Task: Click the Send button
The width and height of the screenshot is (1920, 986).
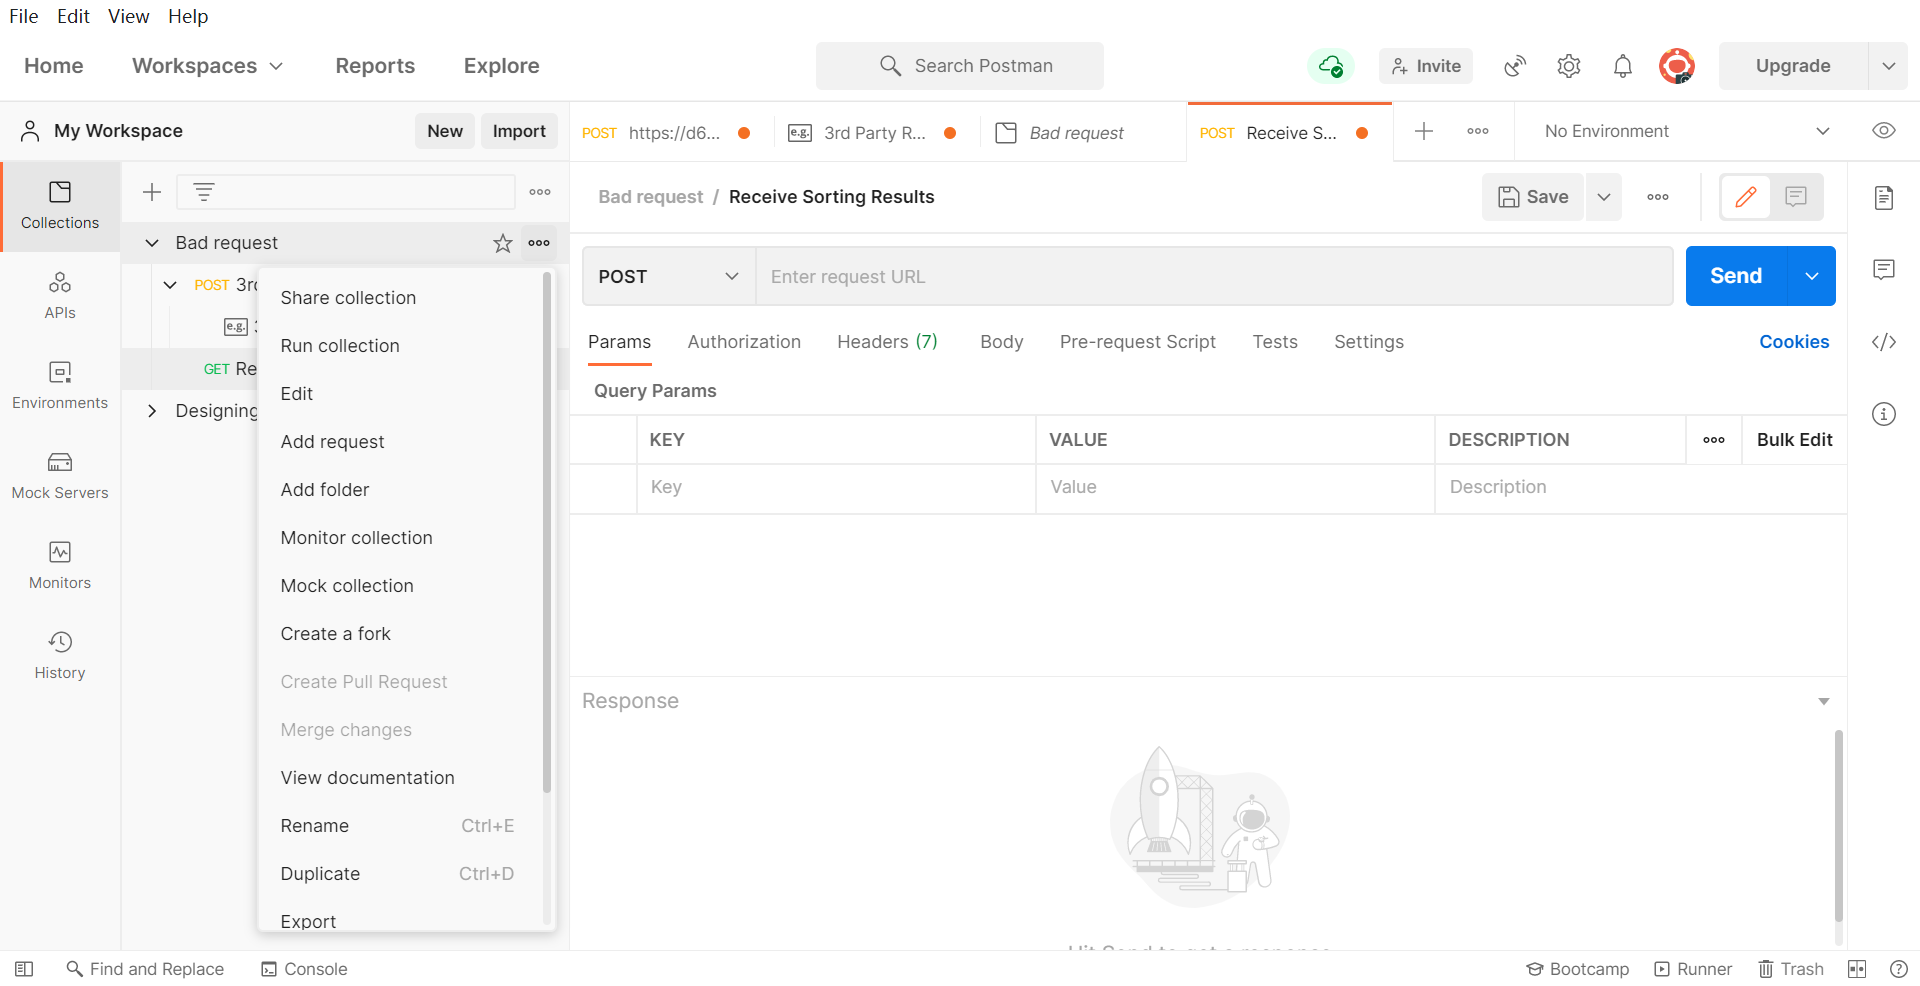Action: pos(1736,276)
